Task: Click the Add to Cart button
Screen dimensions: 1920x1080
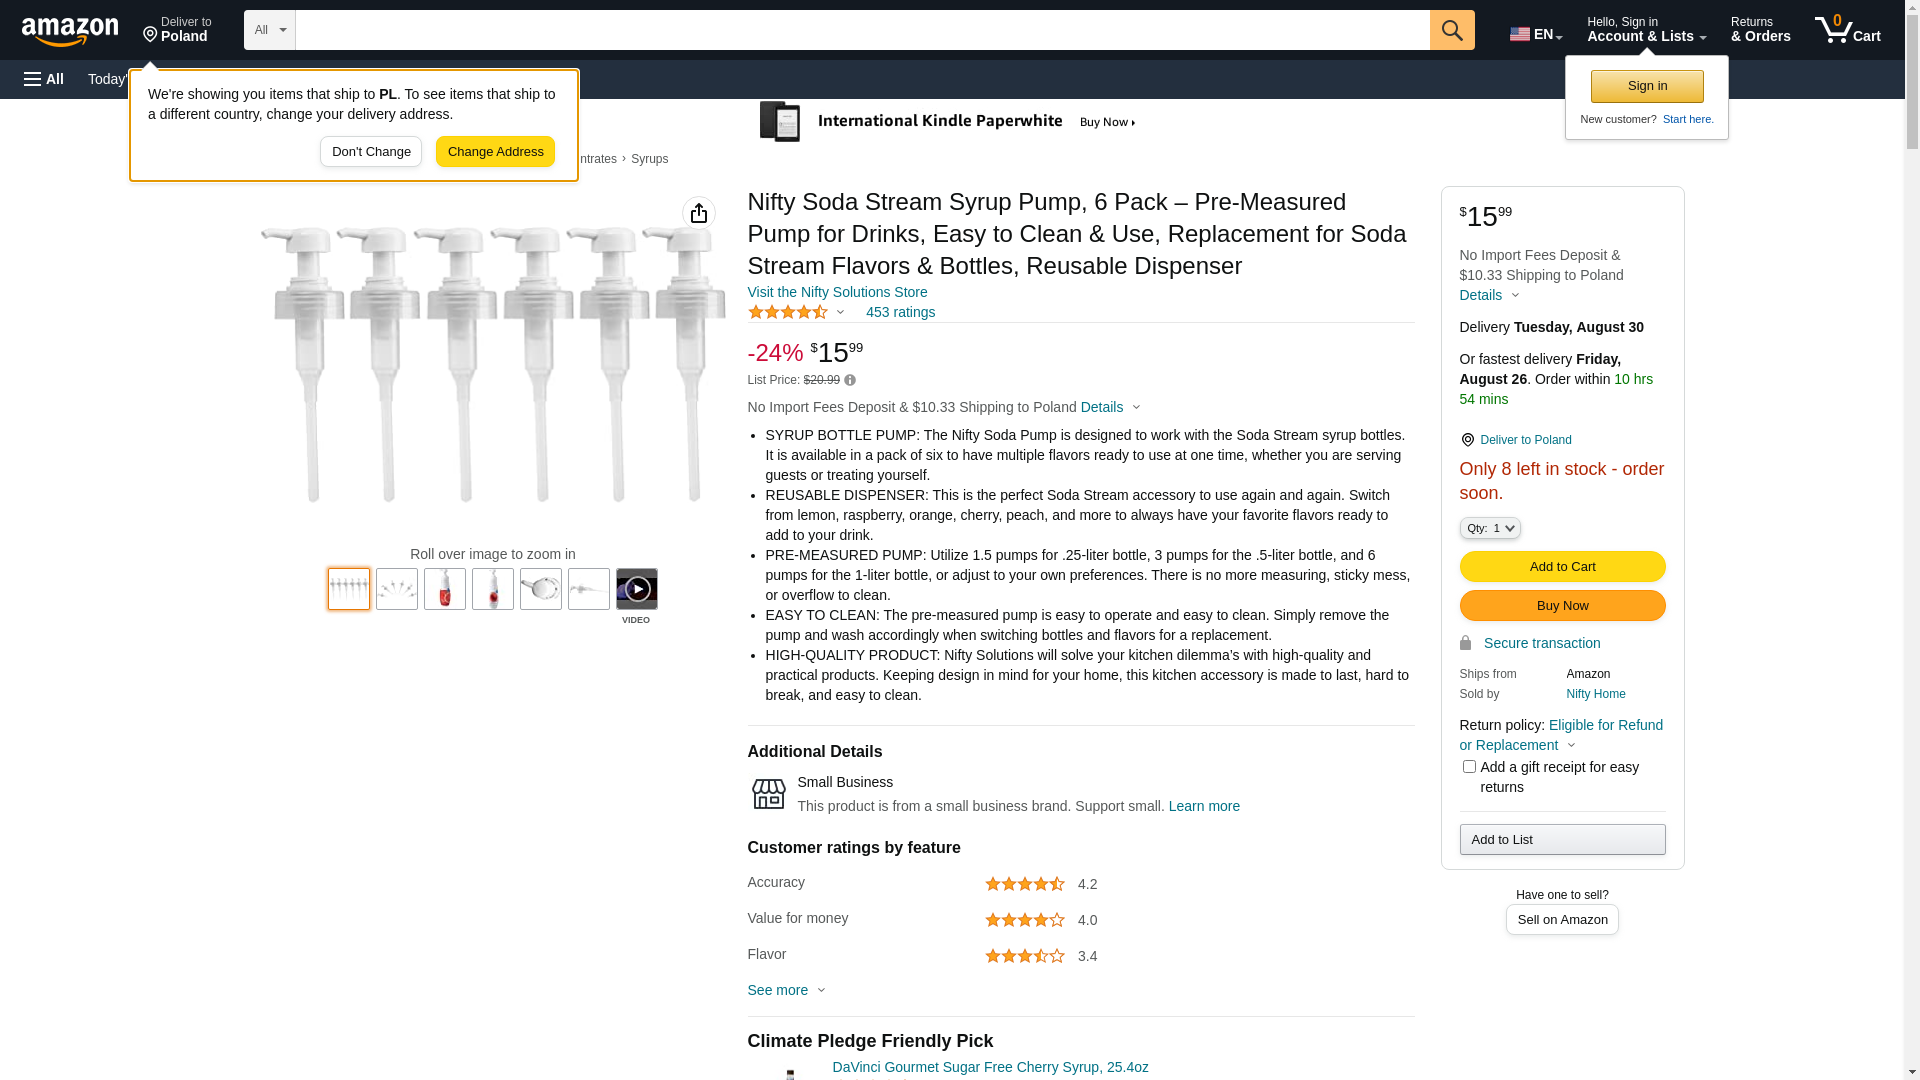Action: pos(1562,567)
